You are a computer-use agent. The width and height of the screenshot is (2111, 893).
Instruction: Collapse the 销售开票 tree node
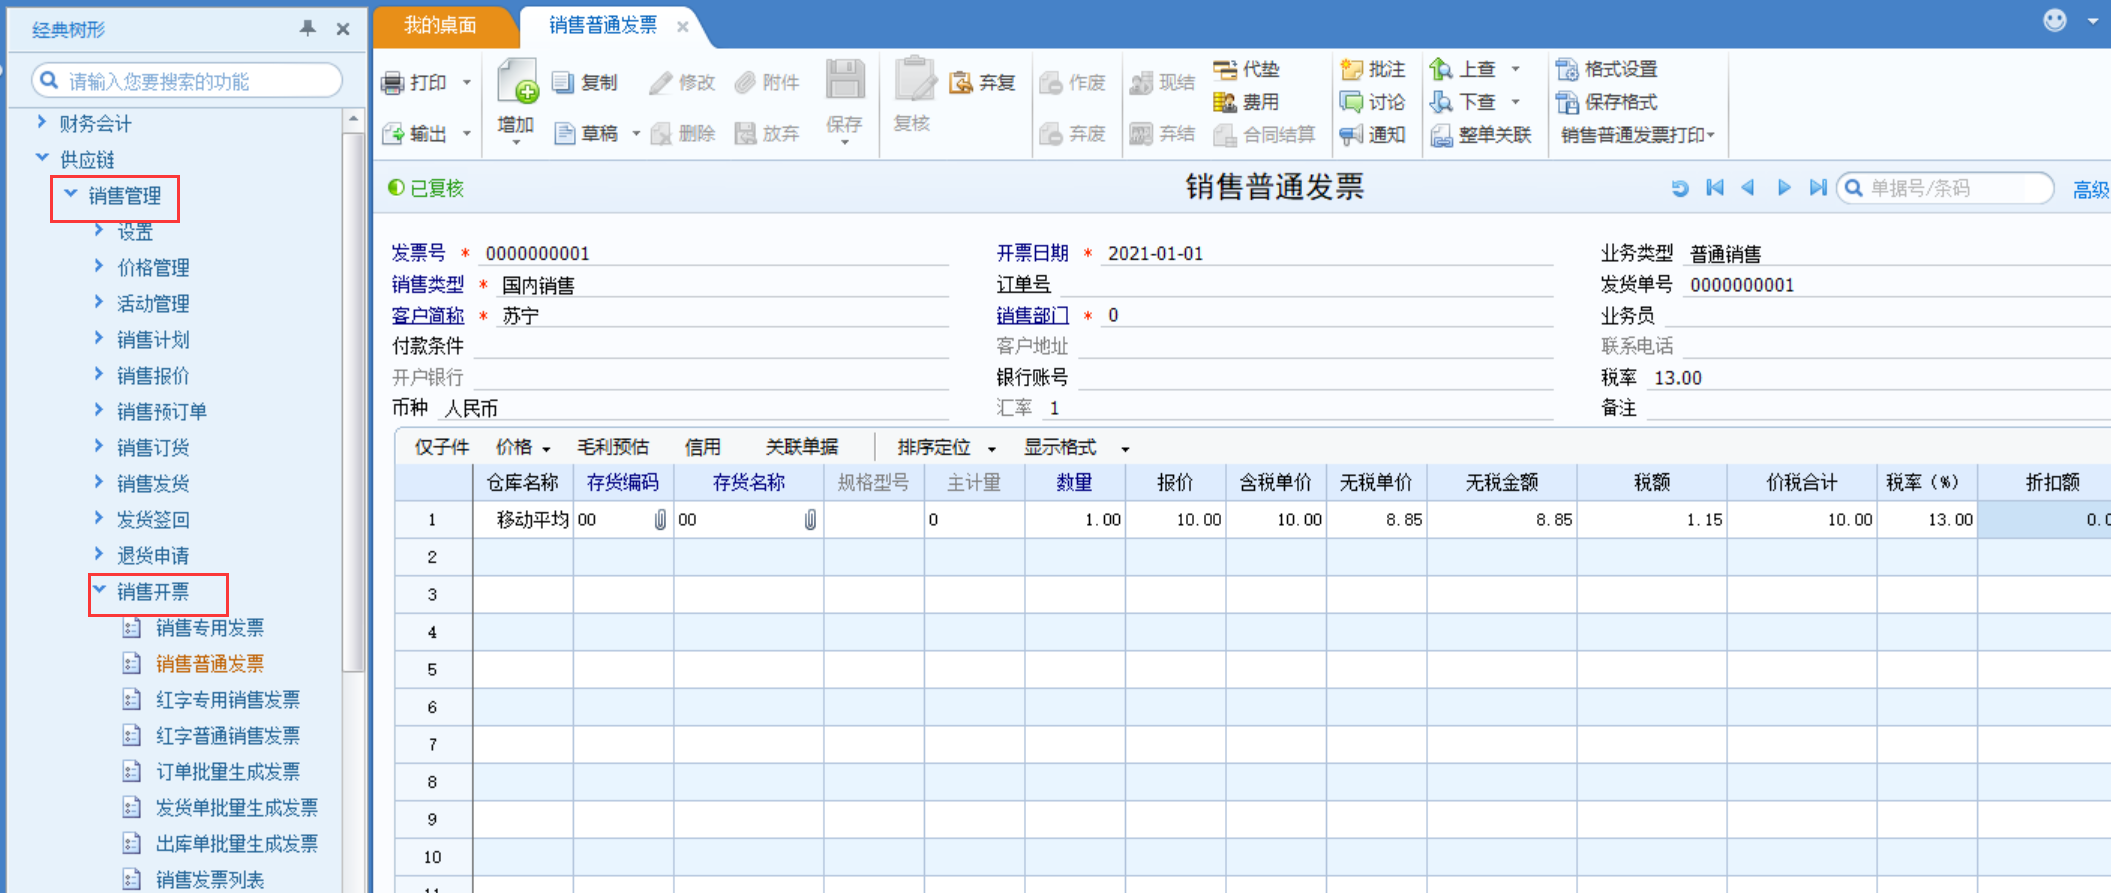(x=99, y=590)
